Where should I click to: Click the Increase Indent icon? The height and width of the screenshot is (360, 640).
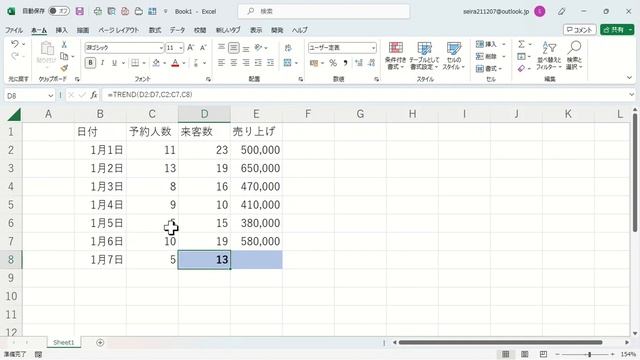coord(271,63)
